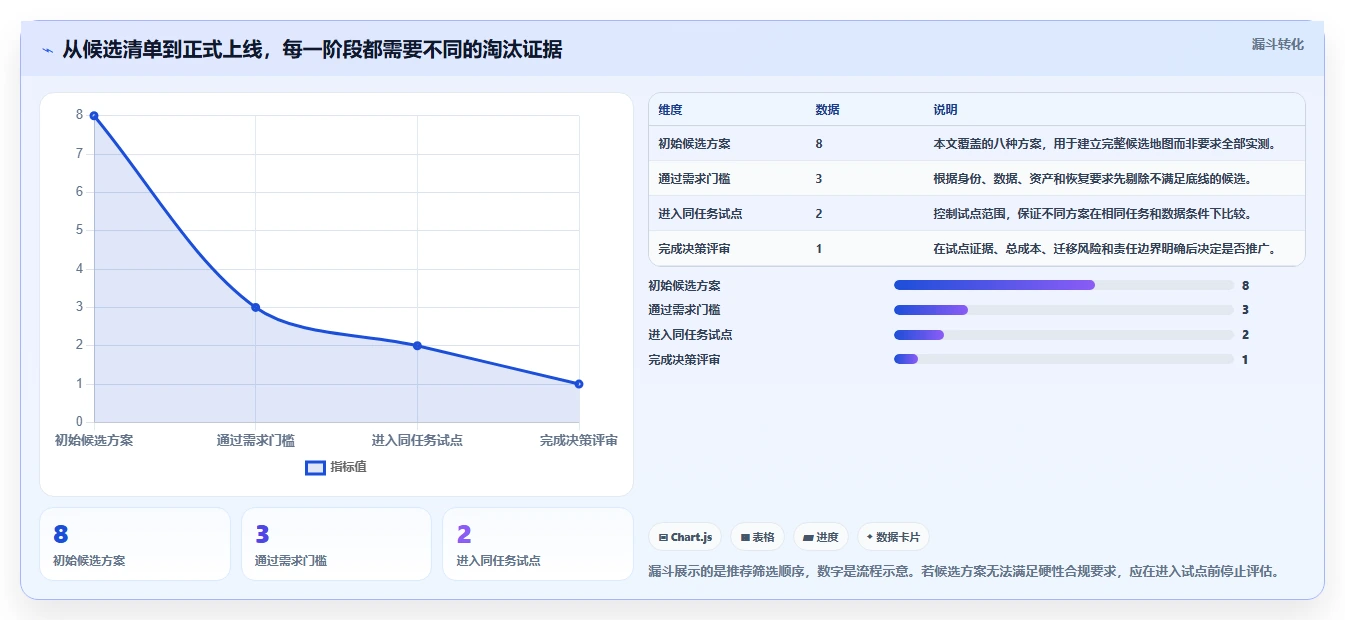Click table cell 进入同任务试点
Image resolution: width=1345 pixels, height=620 pixels.
click(x=700, y=214)
